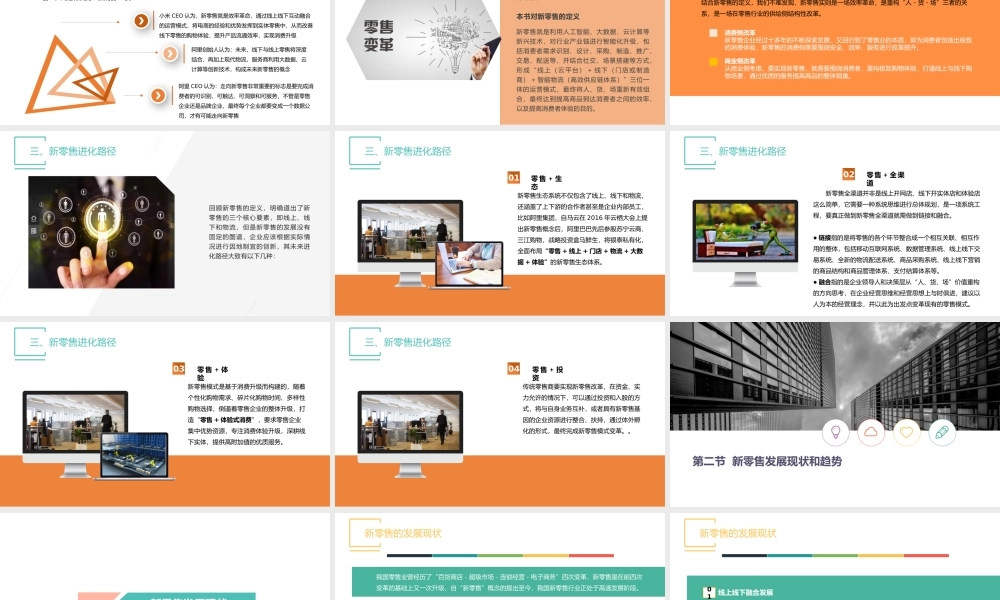Screen dimensions: 1000x600
Task: Toggle the yellow square beside 商业侧改革
Action: tap(712, 62)
